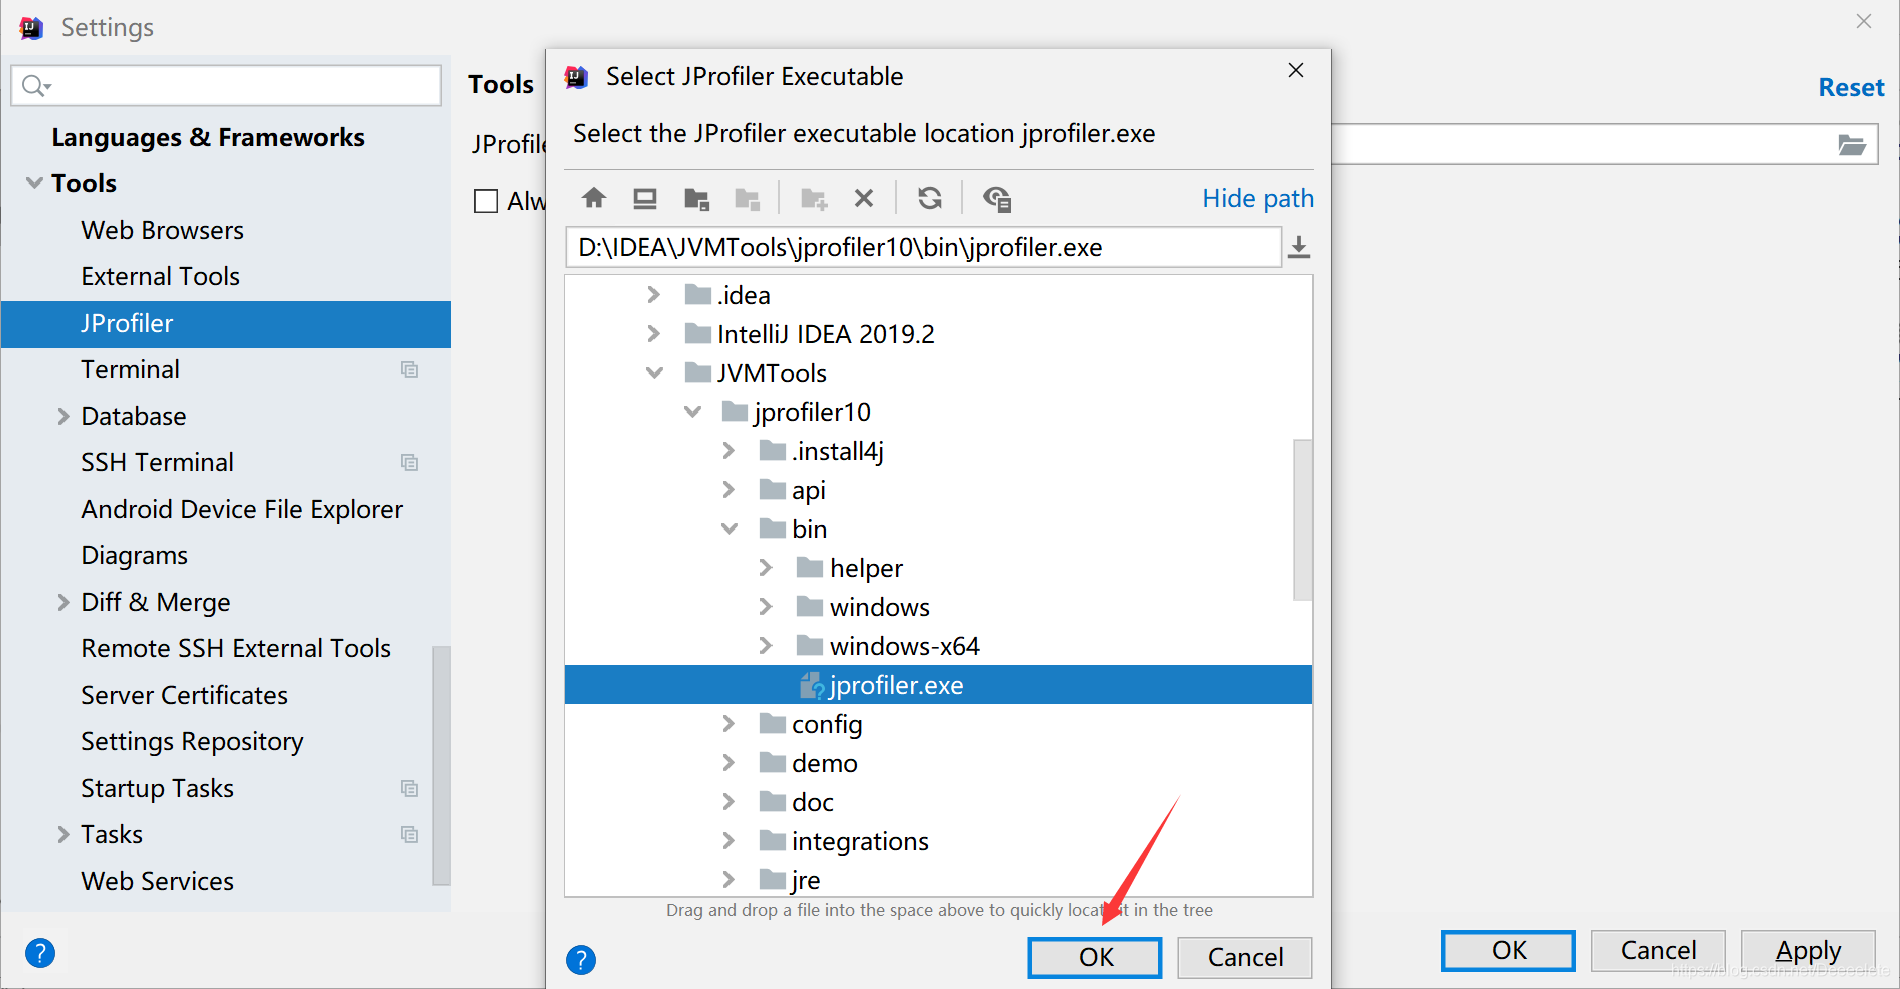
Task: Expand the integrations folder arrow
Action: coord(729,840)
